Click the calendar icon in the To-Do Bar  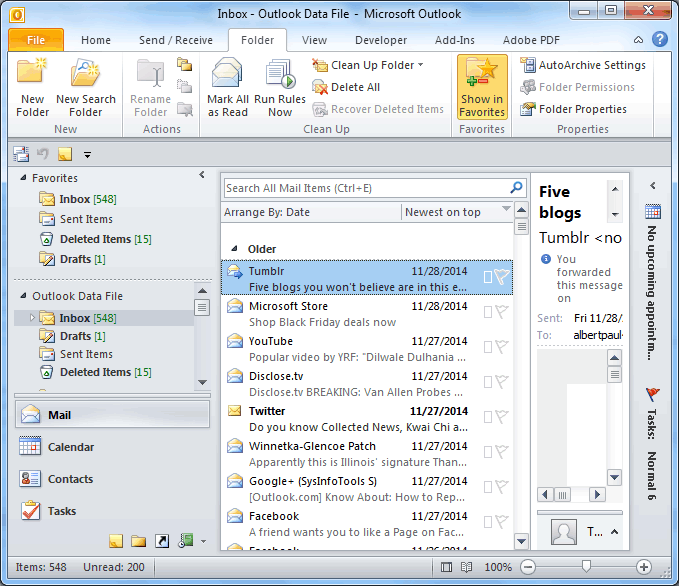click(x=653, y=211)
